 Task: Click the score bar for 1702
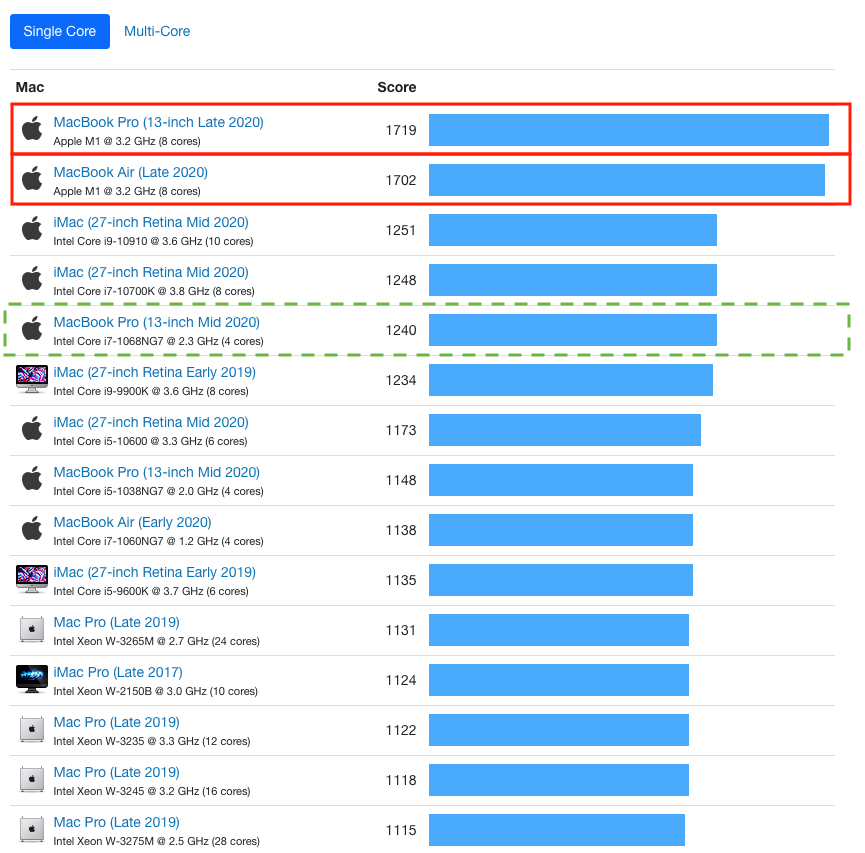[x=627, y=180]
